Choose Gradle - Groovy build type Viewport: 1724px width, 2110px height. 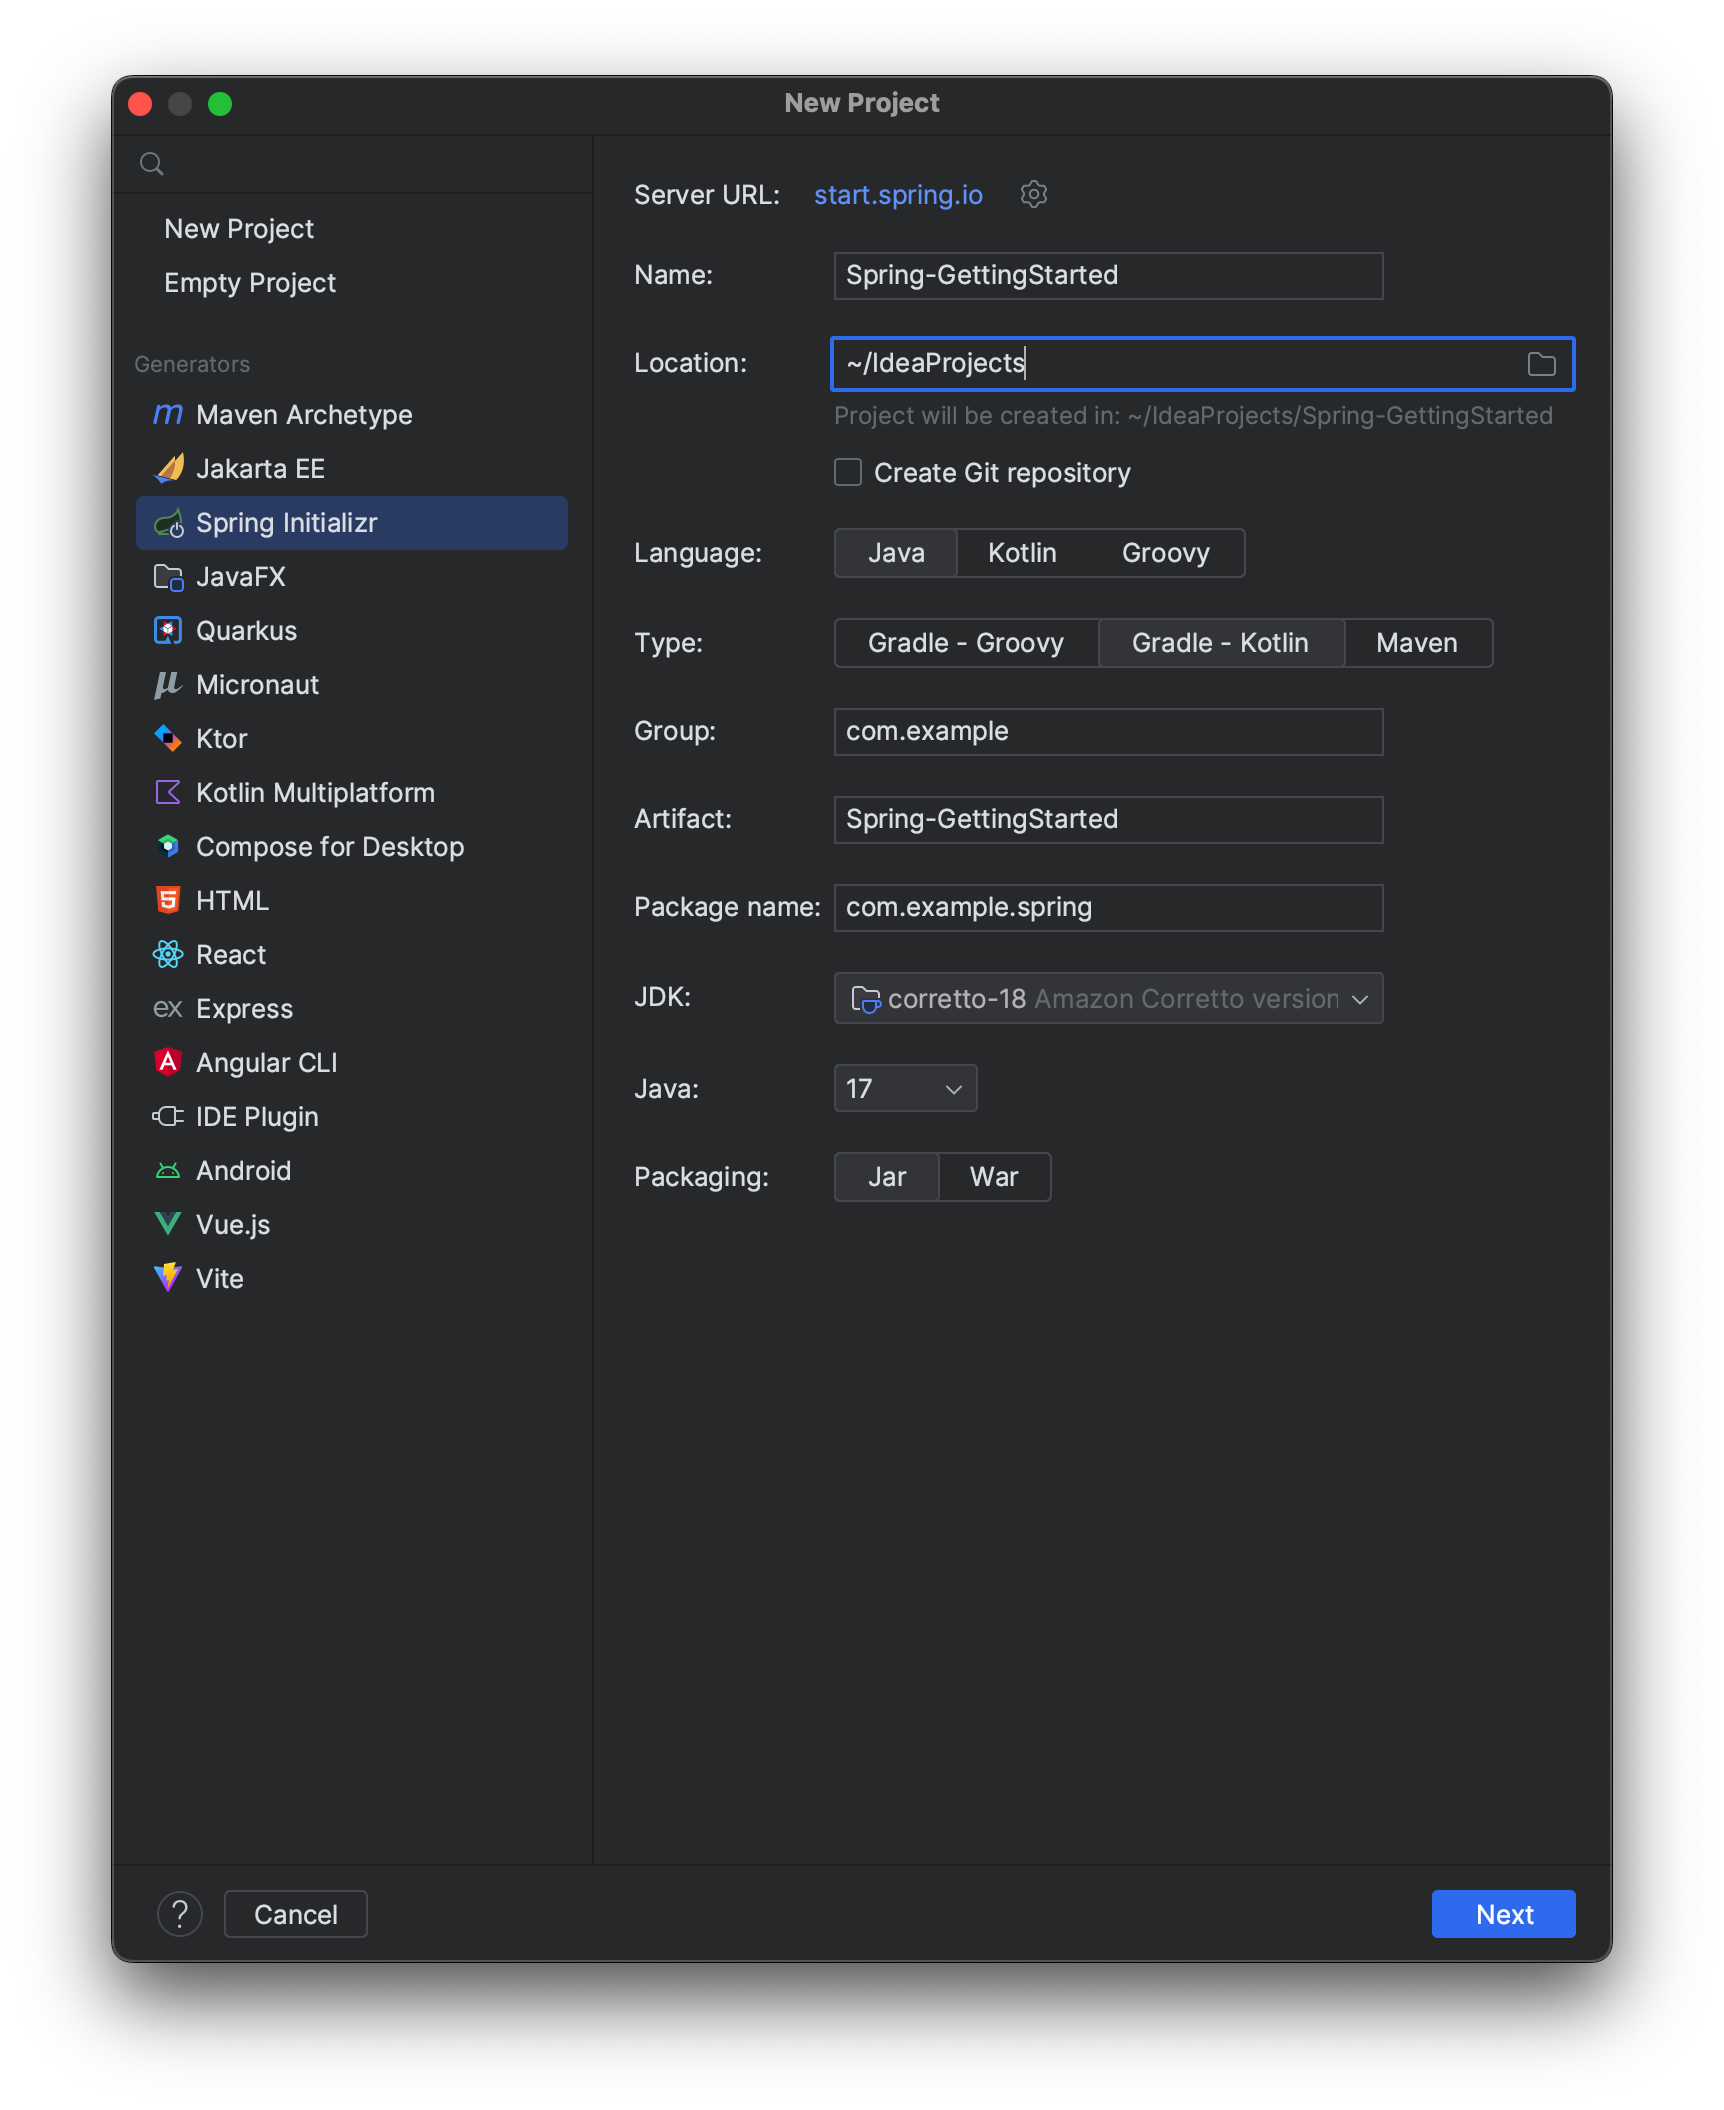click(966, 643)
